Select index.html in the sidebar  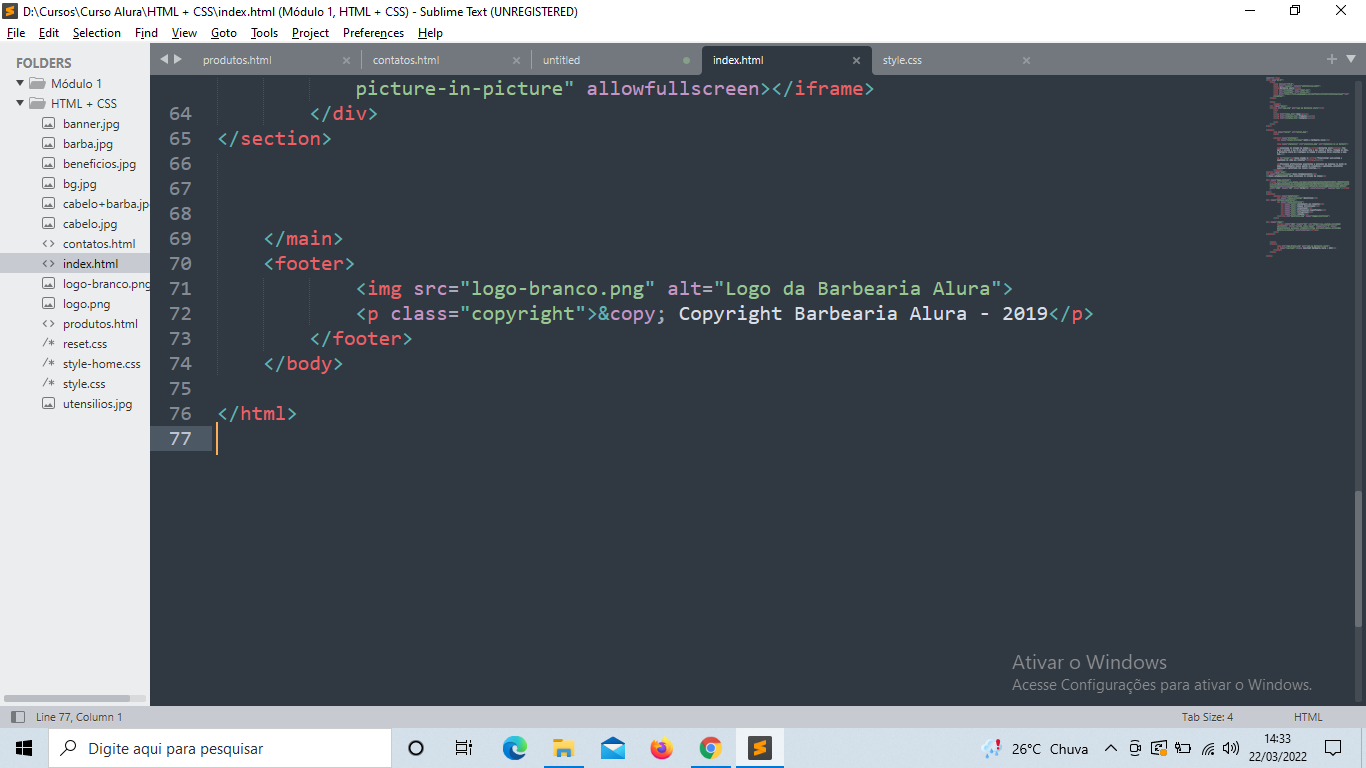(x=90, y=264)
